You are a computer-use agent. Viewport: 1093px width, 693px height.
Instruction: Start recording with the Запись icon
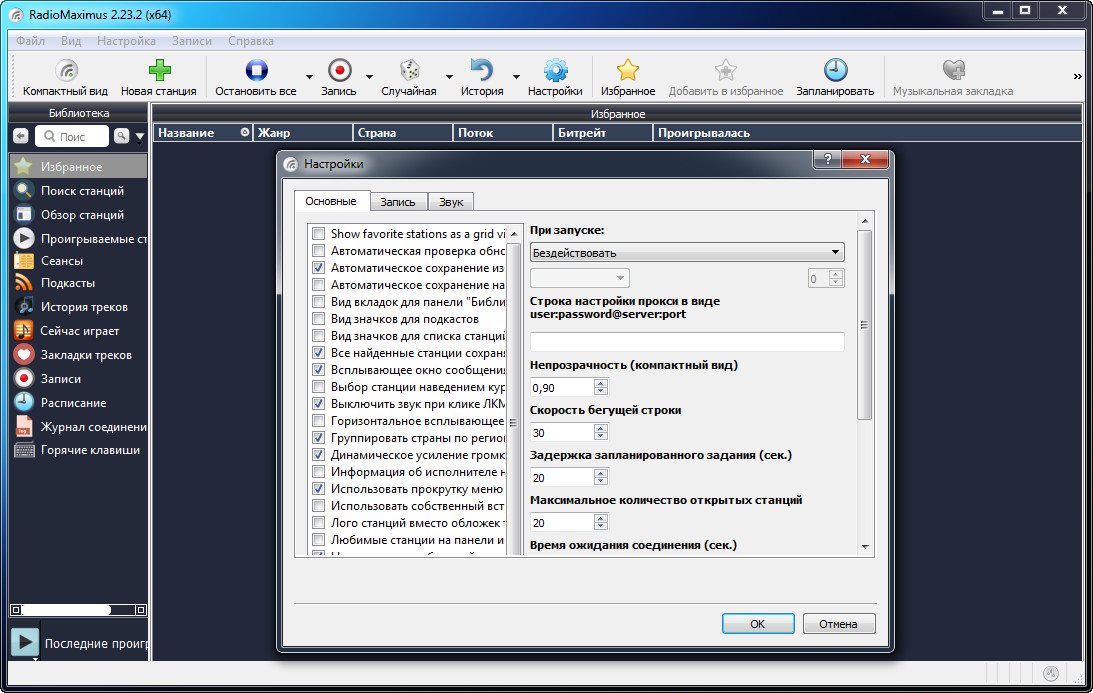pyautogui.click(x=339, y=70)
